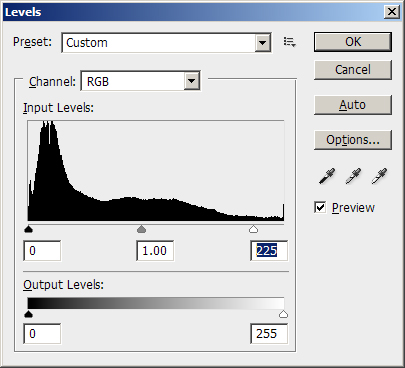Viewport: 405px width, 368px height.
Task: Focus the input highlight field 225
Action: point(269,251)
